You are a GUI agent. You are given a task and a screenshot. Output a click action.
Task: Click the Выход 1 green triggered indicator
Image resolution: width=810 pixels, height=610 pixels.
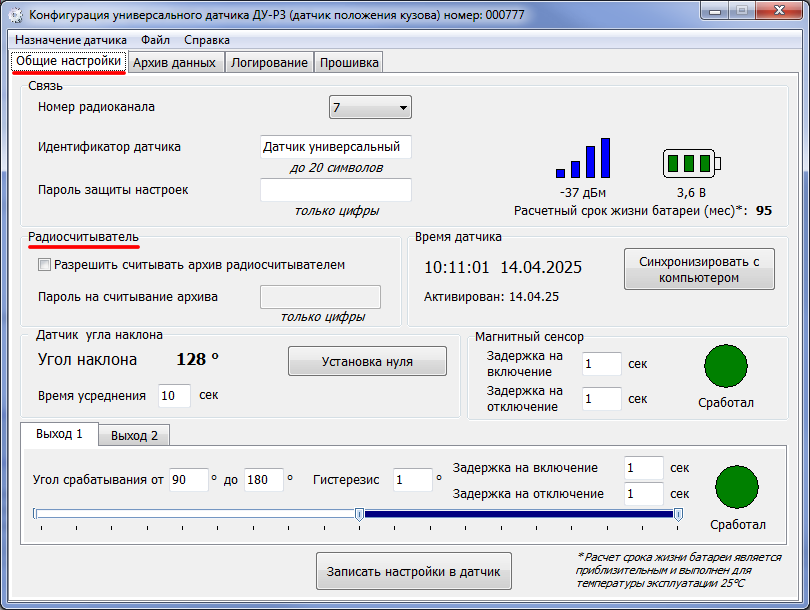tap(737, 487)
